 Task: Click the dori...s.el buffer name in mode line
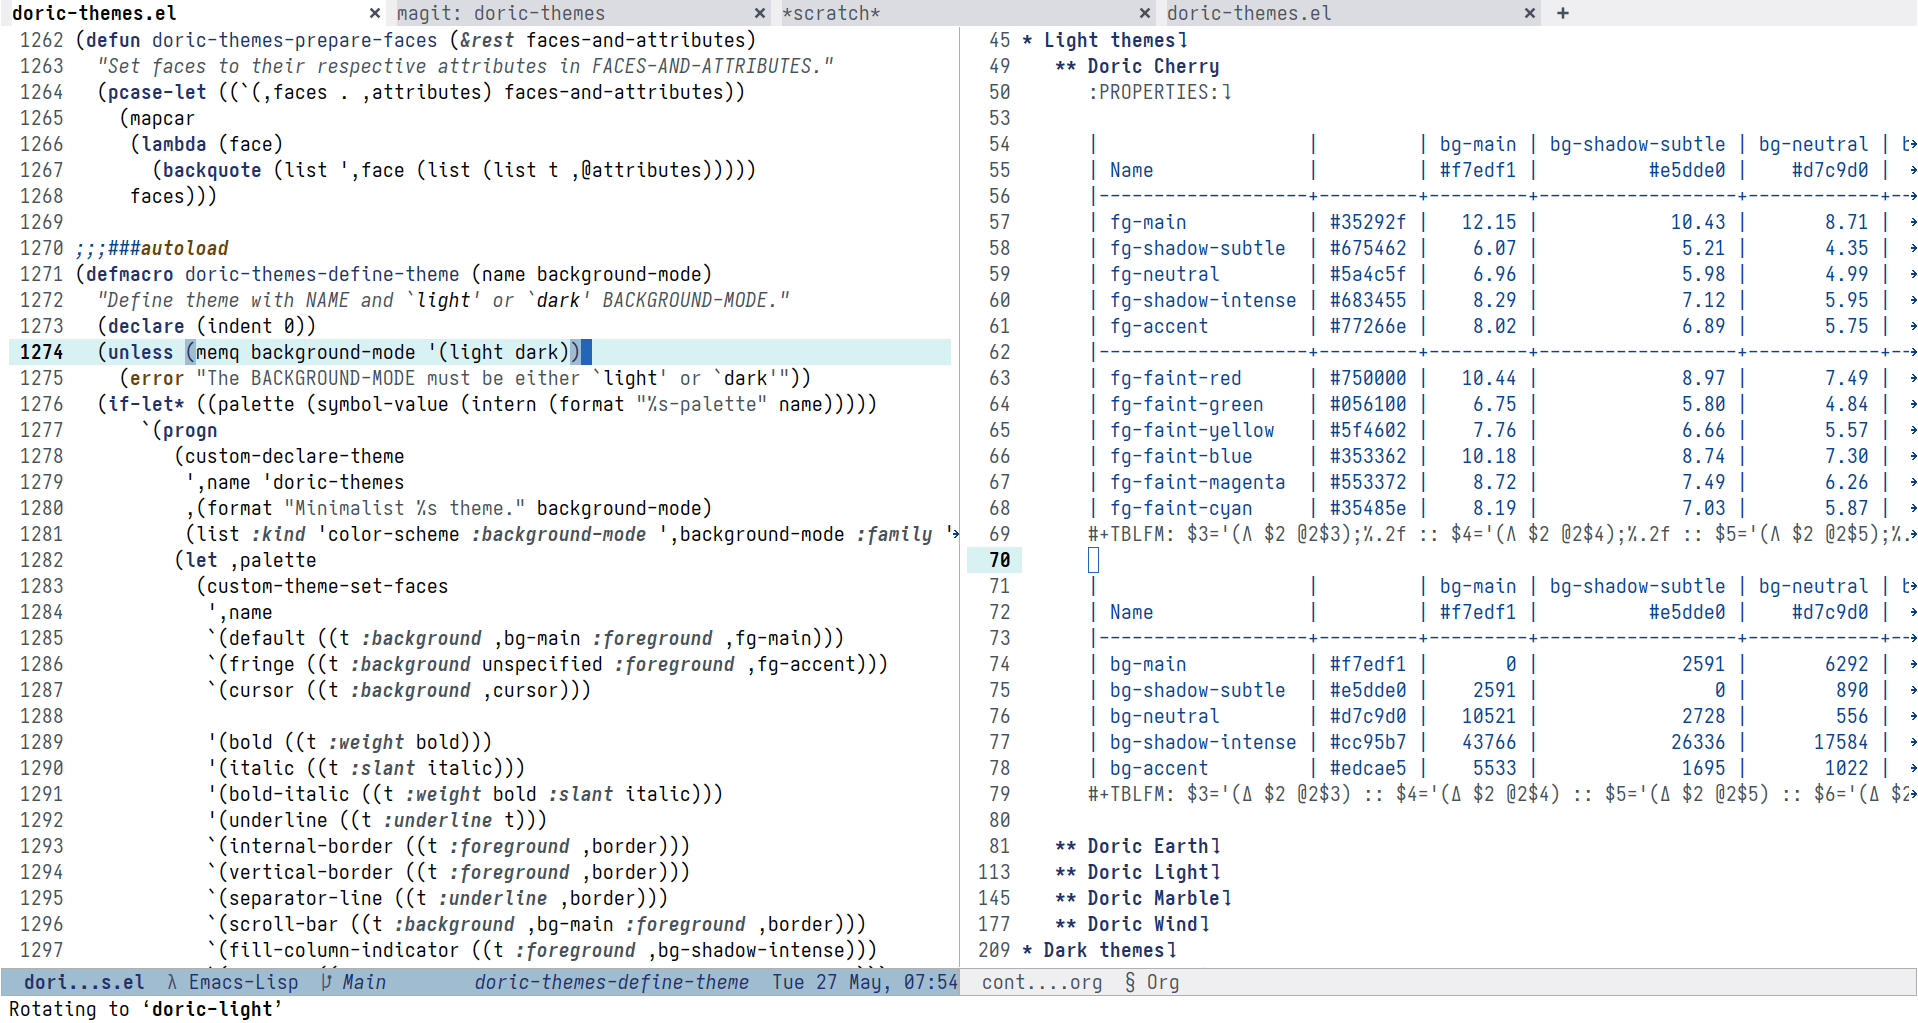coord(84,982)
